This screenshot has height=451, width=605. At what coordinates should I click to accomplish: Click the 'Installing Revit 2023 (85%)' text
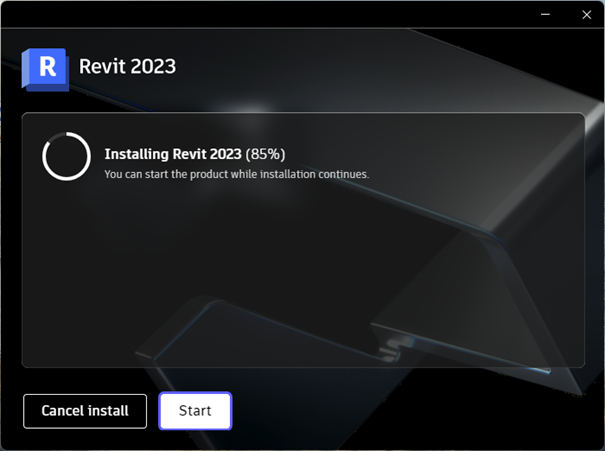(195, 154)
